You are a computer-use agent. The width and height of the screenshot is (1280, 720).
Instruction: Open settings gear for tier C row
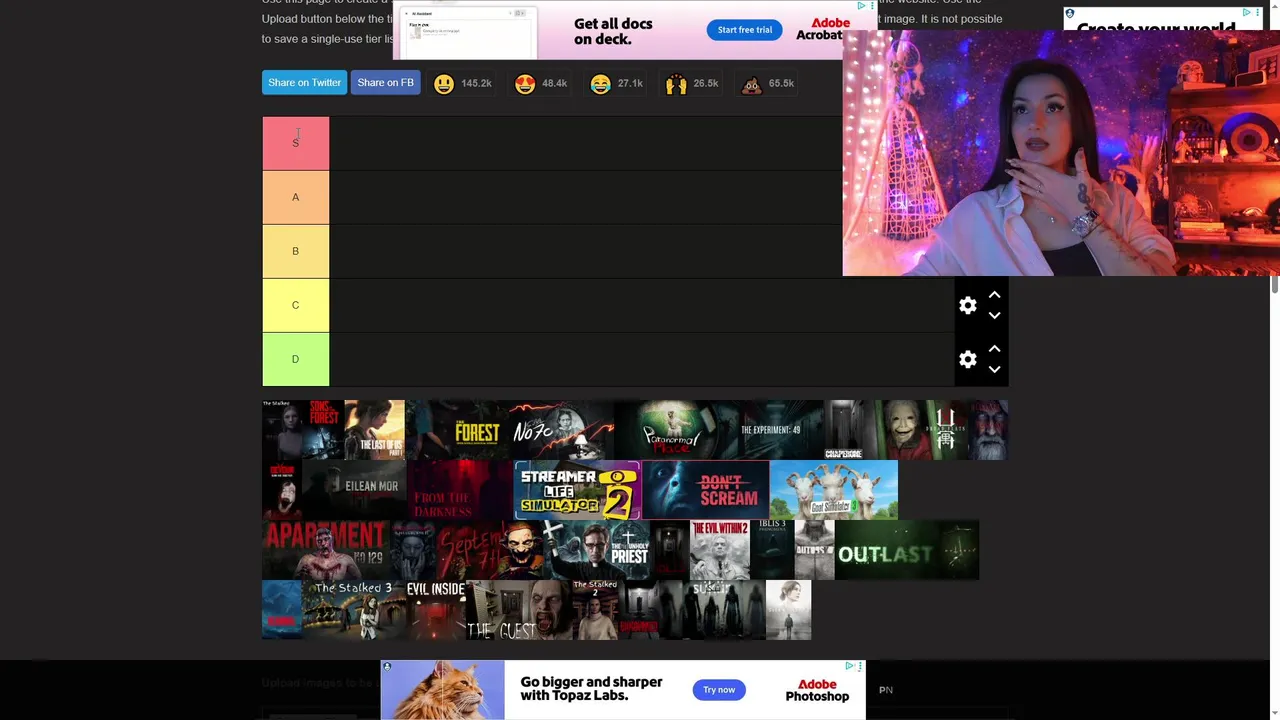[x=967, y=305]
